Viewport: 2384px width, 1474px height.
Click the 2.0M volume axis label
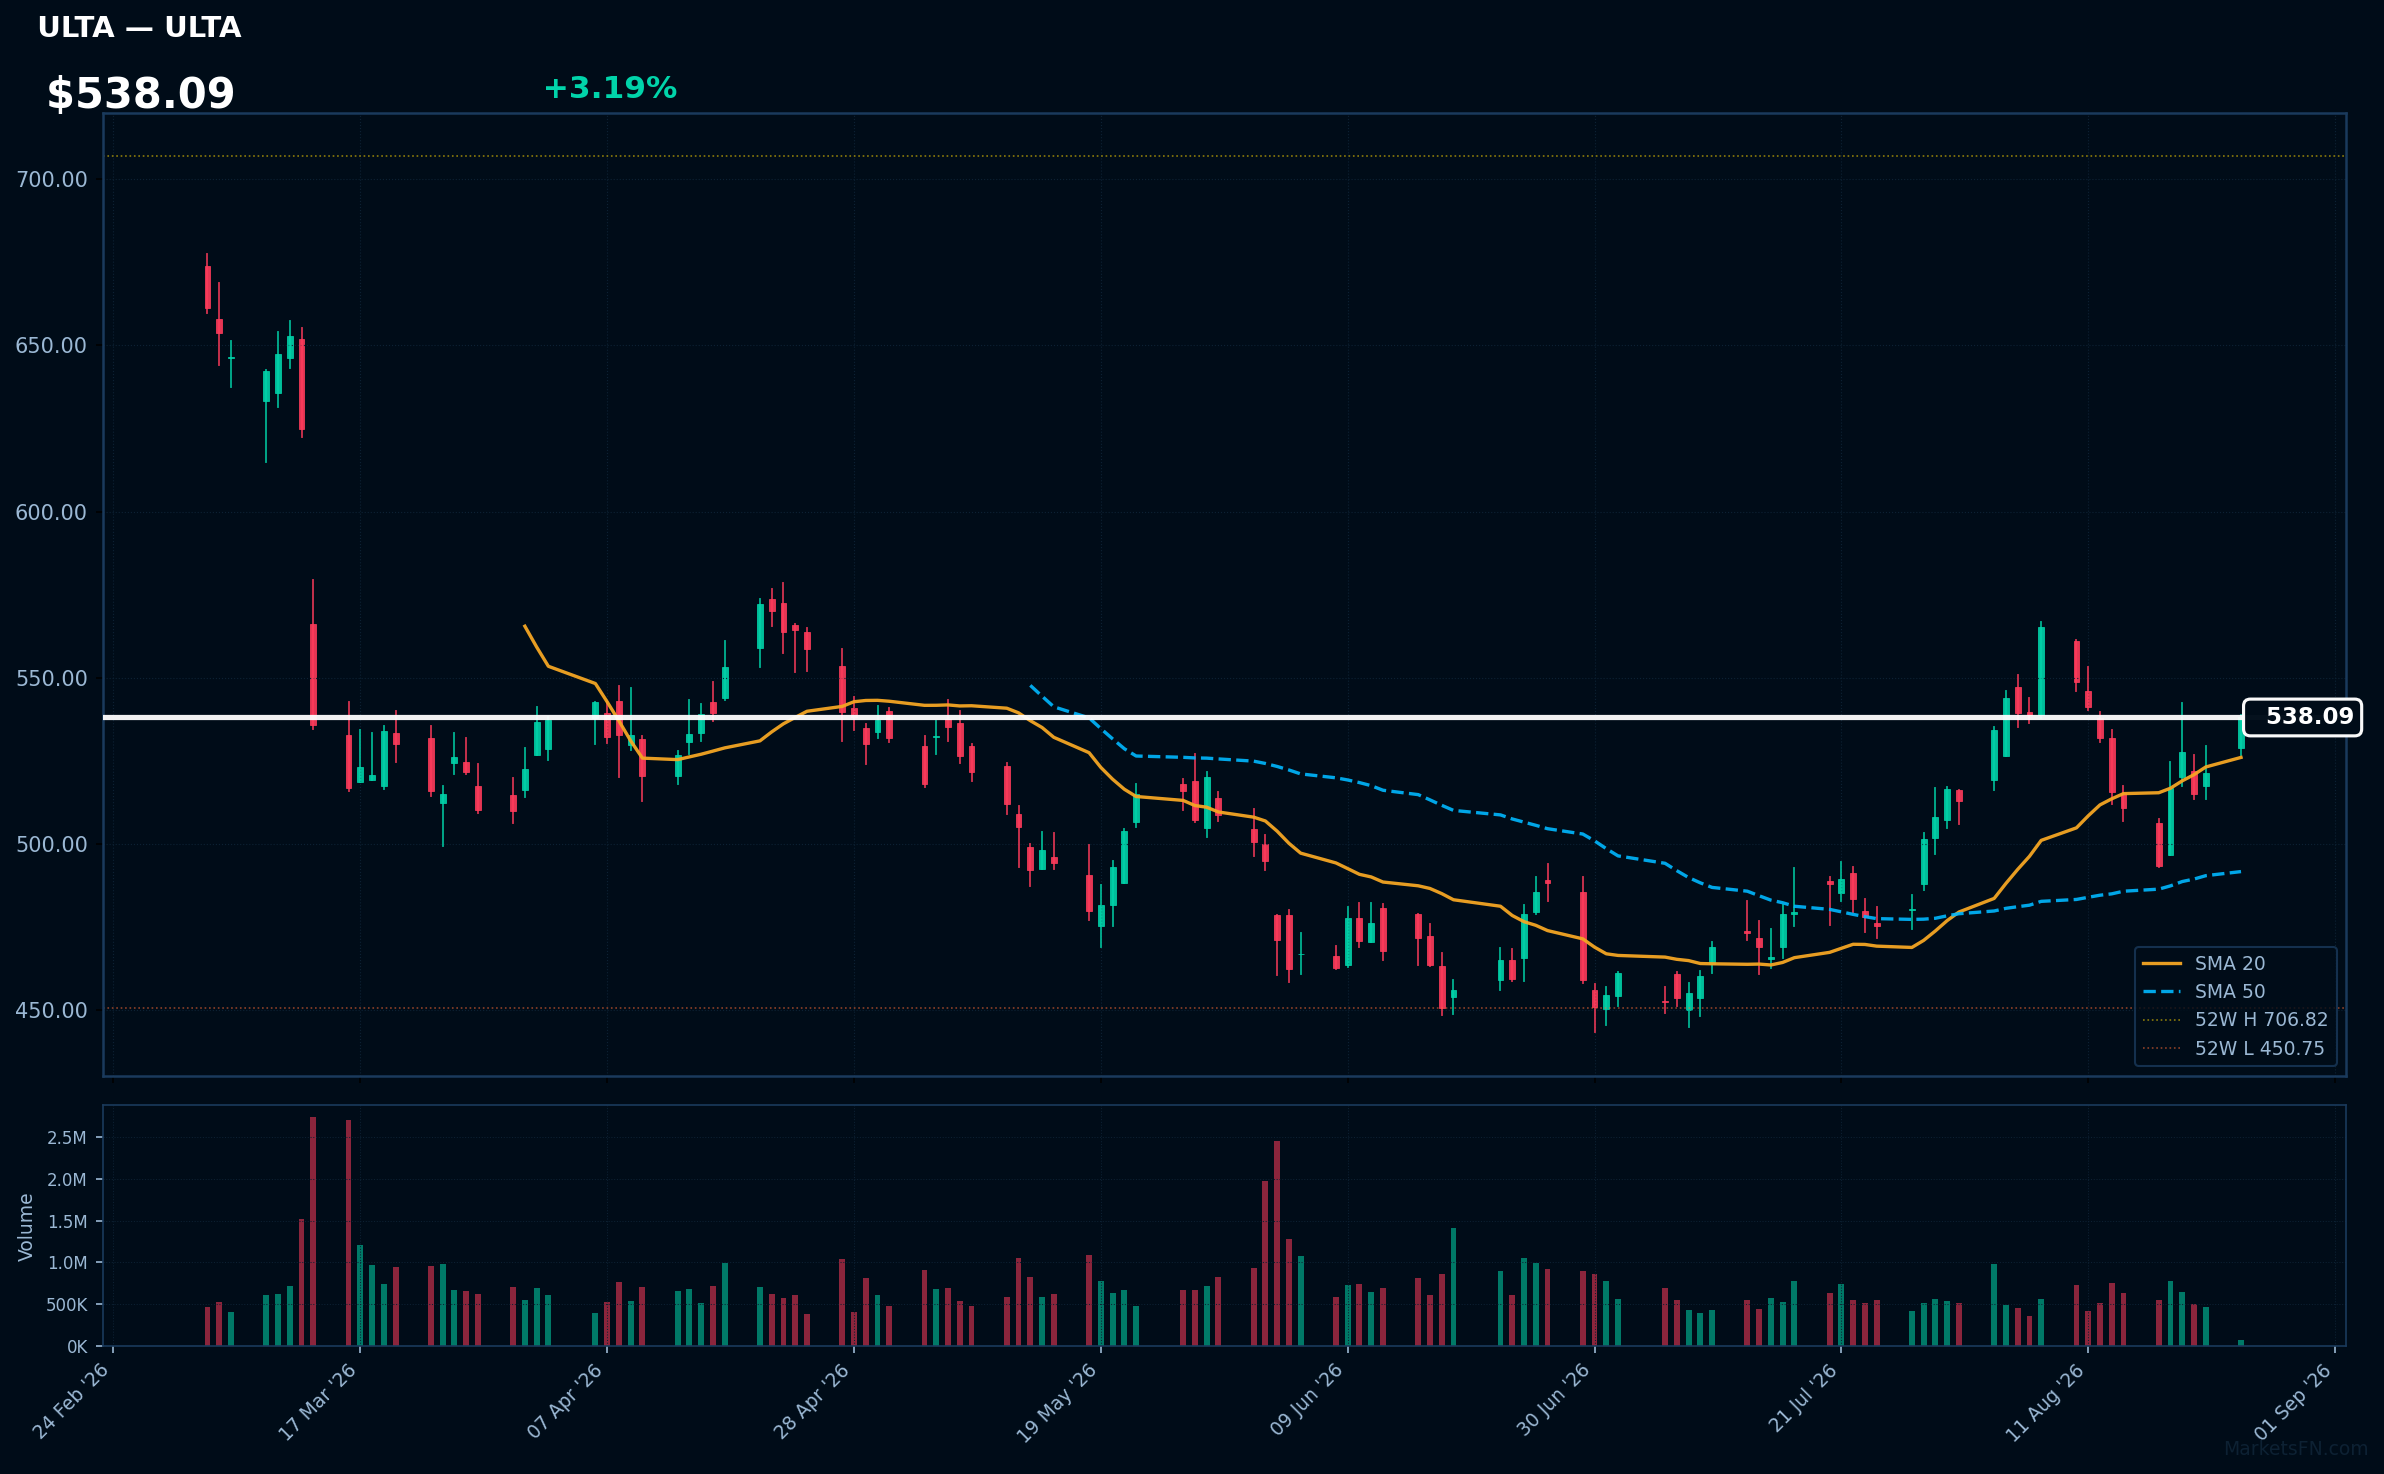click(67, 1180)
